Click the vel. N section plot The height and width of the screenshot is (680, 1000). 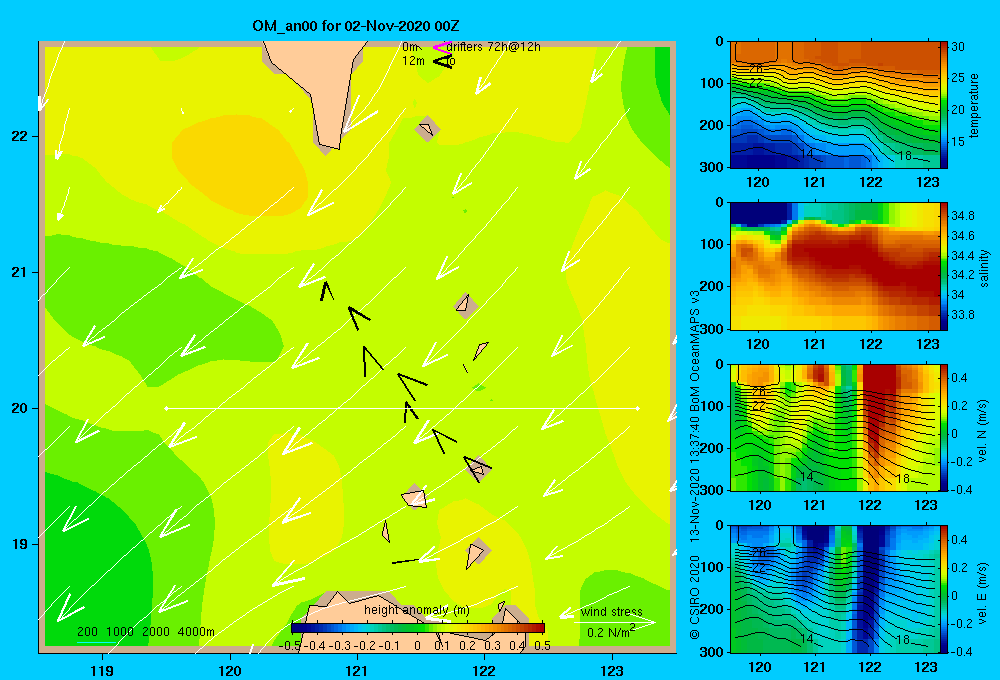[835, 427]
